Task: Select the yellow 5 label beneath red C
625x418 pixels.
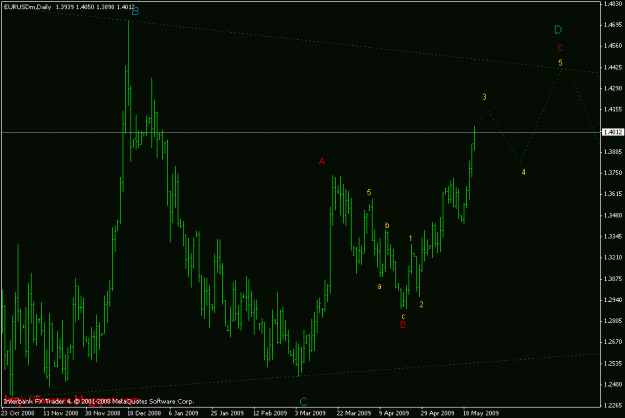Action: pos(560,63)
